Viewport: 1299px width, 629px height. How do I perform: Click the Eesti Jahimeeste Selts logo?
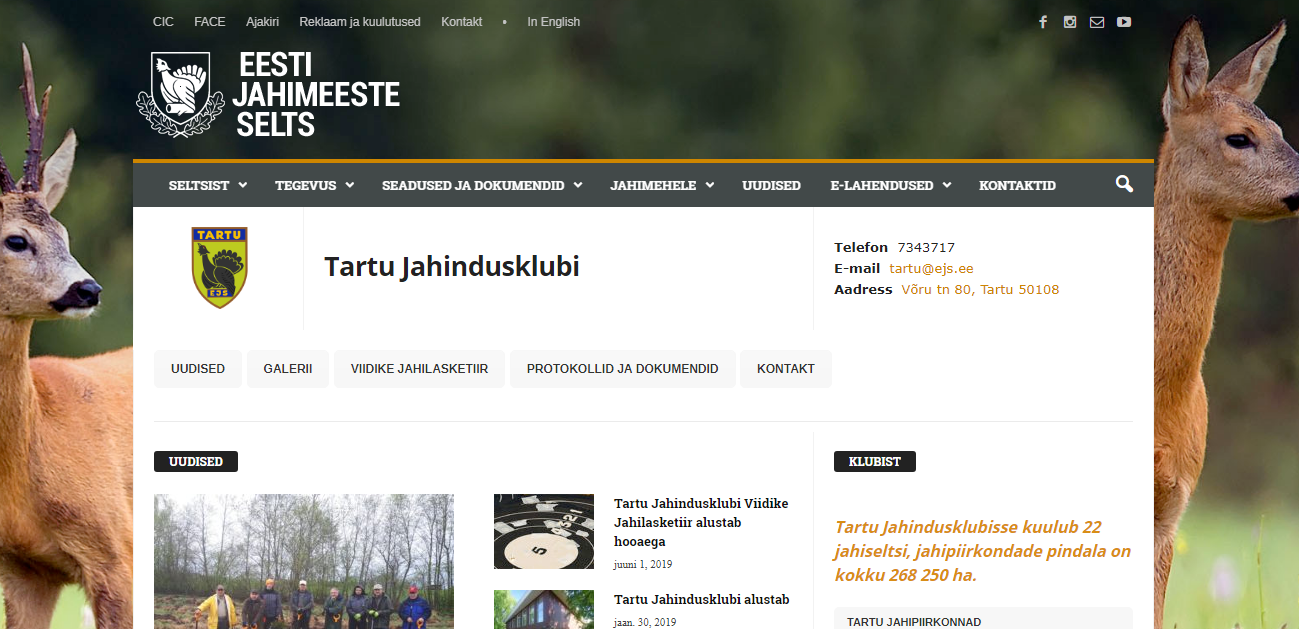268,94
